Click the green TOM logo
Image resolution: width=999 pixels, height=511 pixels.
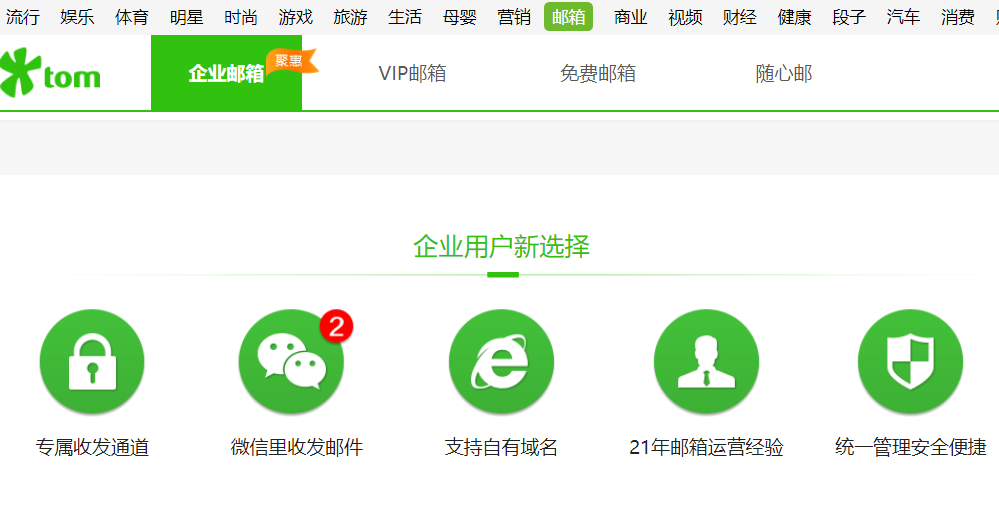(50, 73)
